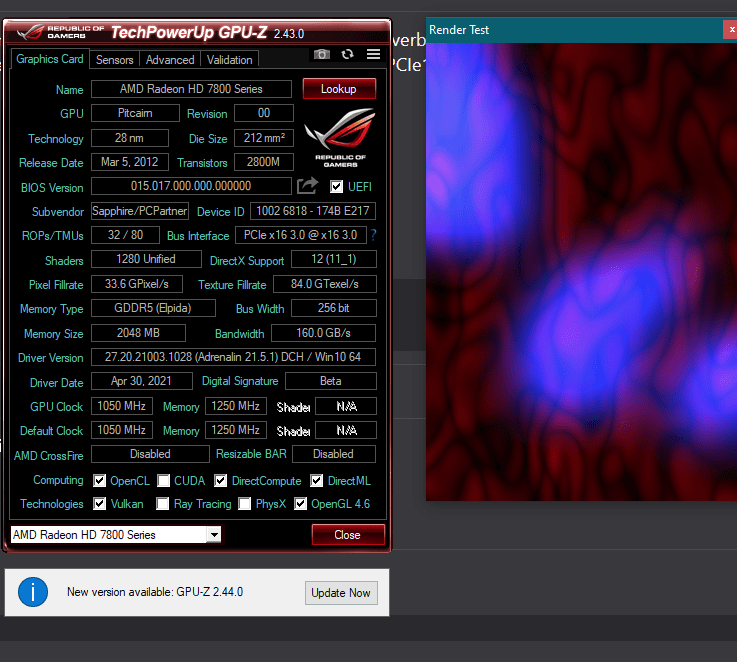Screen dimensions: 737x662
Task: Click the Technology value 28 nm
Action: point(130,138)
